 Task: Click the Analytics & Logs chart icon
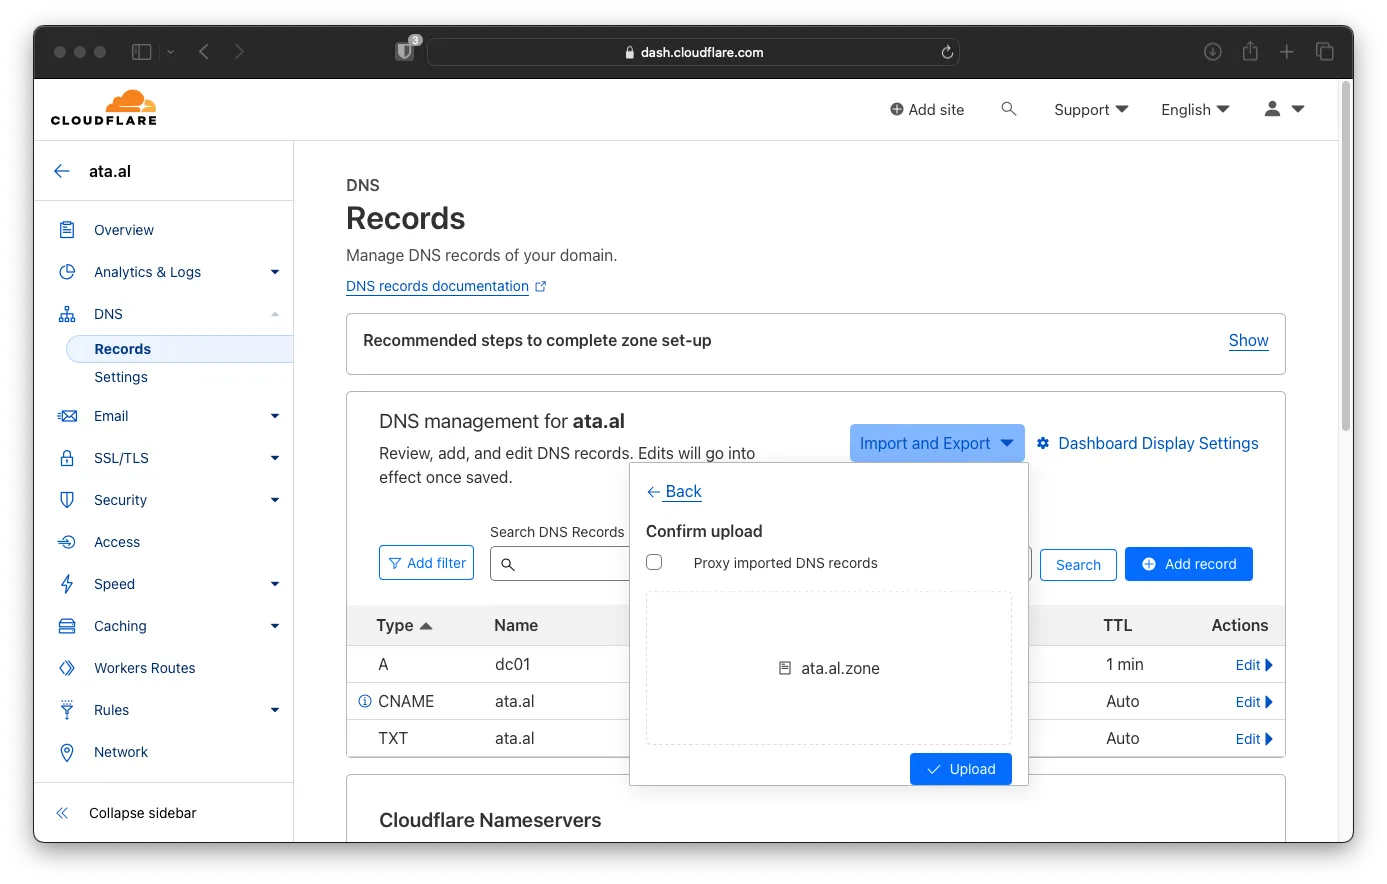(67, 272)
